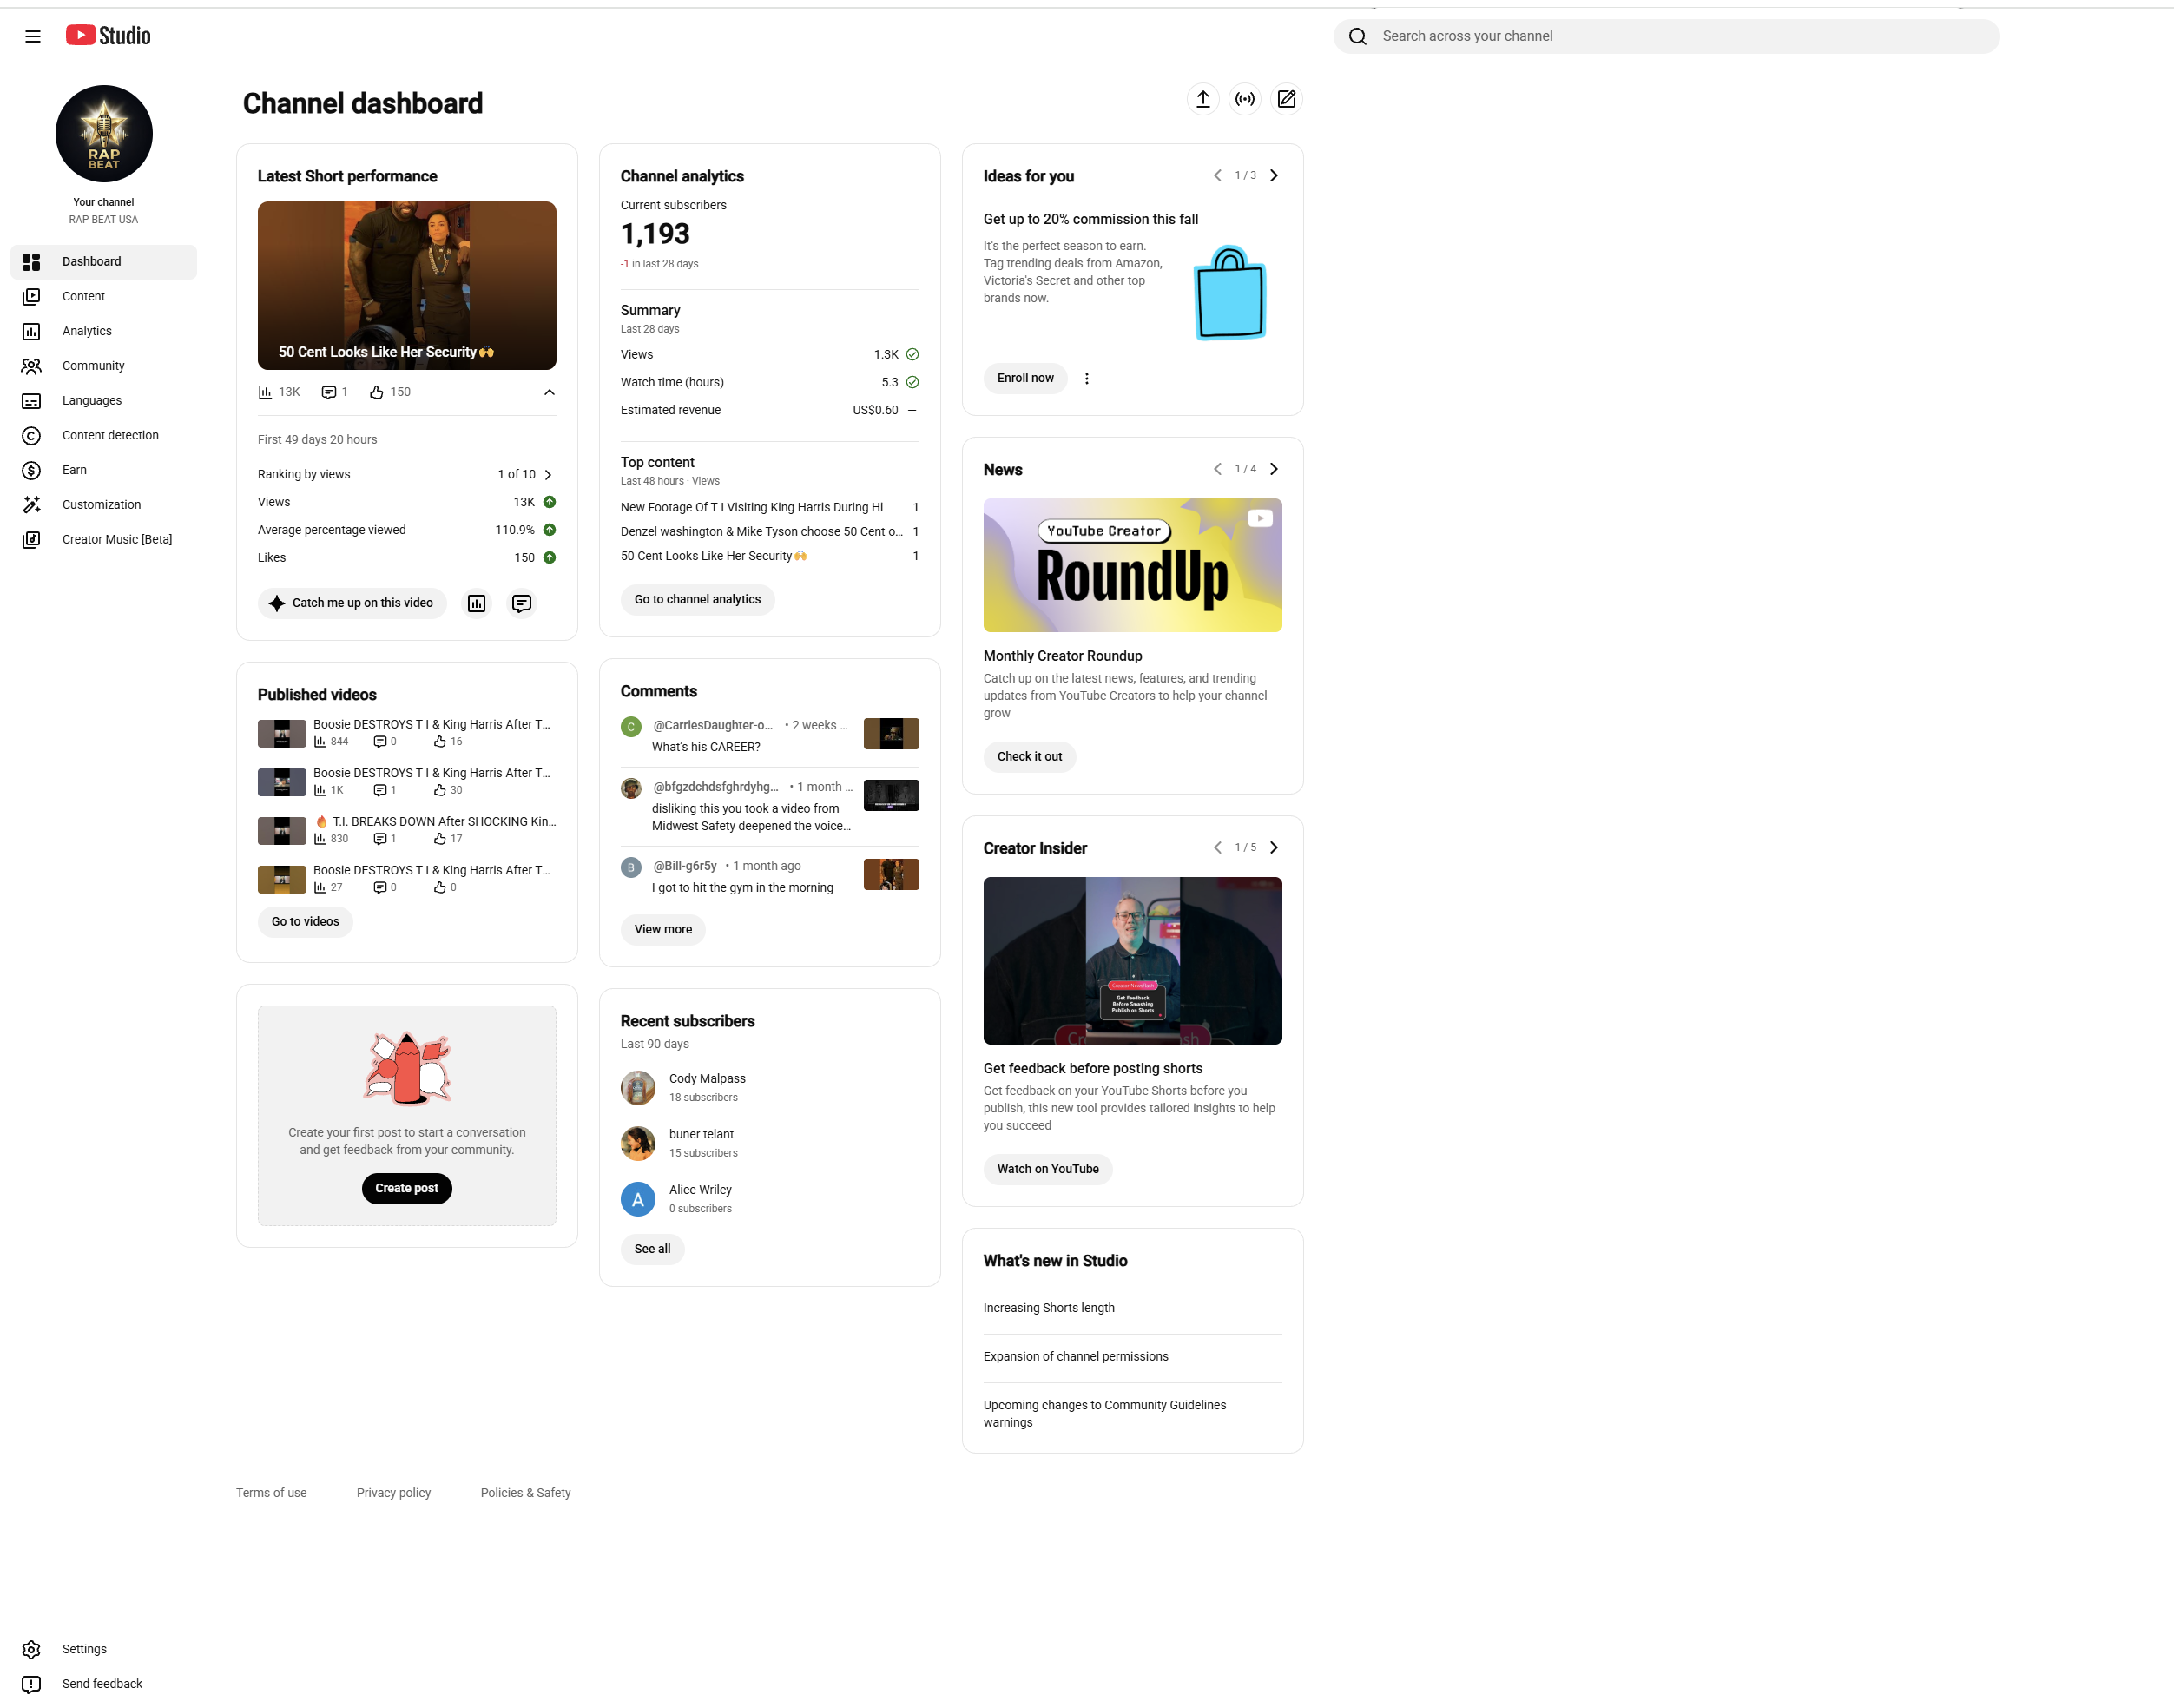
Task: Go to previous Ideas for you card
Action: [x=1217, y=175]
